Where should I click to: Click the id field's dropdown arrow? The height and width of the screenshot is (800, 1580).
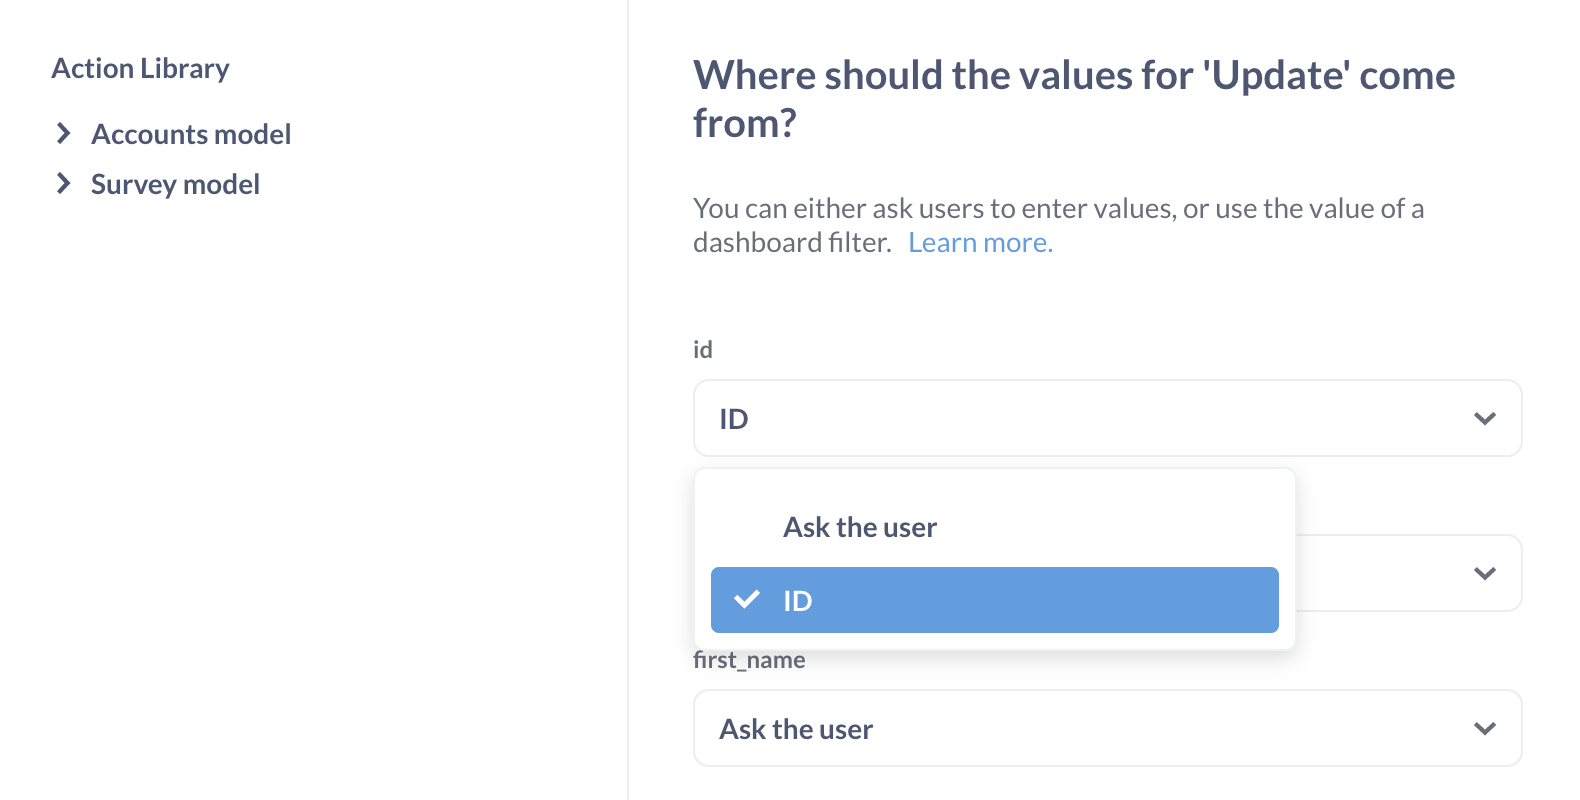(1484, 419)
